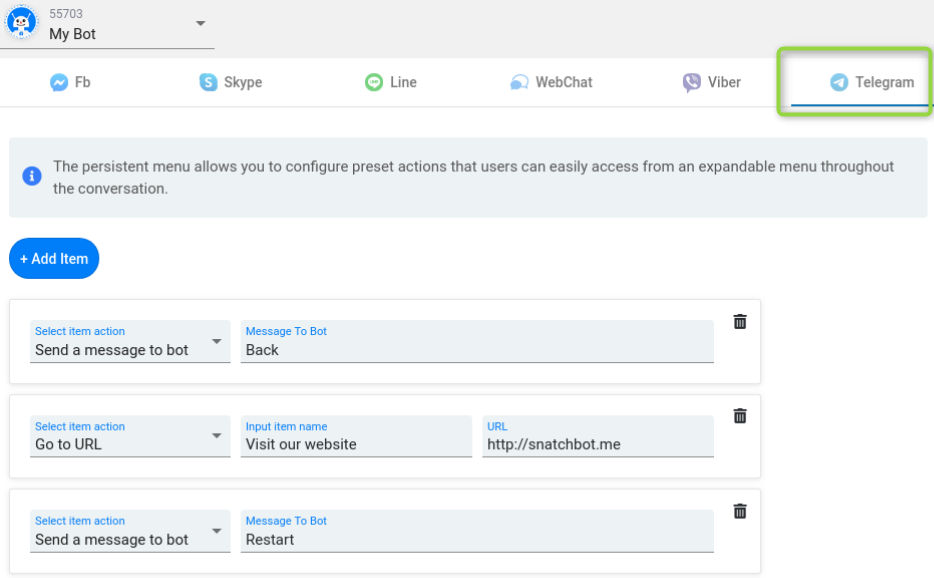Click the blue info icon in the notice

click(x=32, y=177)
